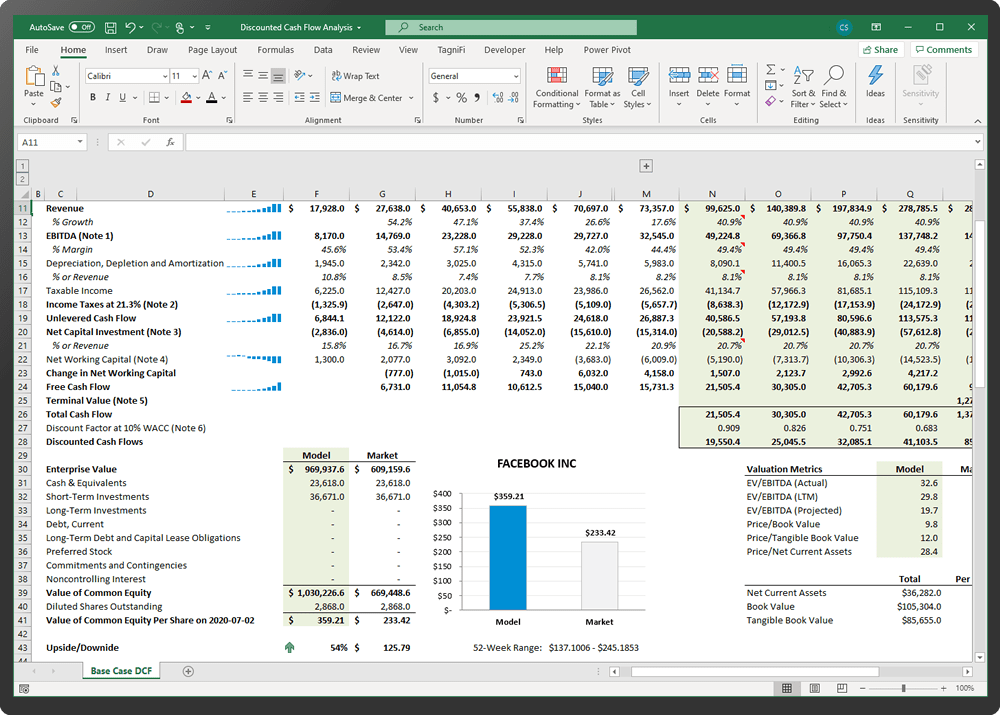Screen dimensions: 1000x715
Task: Add a new sheet with plus icon
Action: pyautogui.click(x=188, y=671)
